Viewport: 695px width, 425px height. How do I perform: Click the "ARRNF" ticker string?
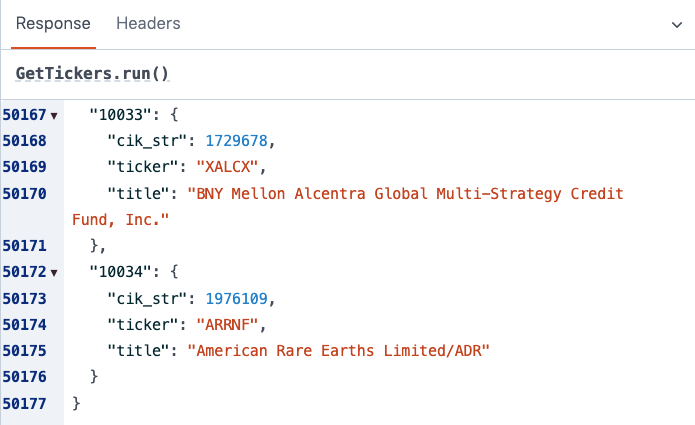(x=232, y=323)
